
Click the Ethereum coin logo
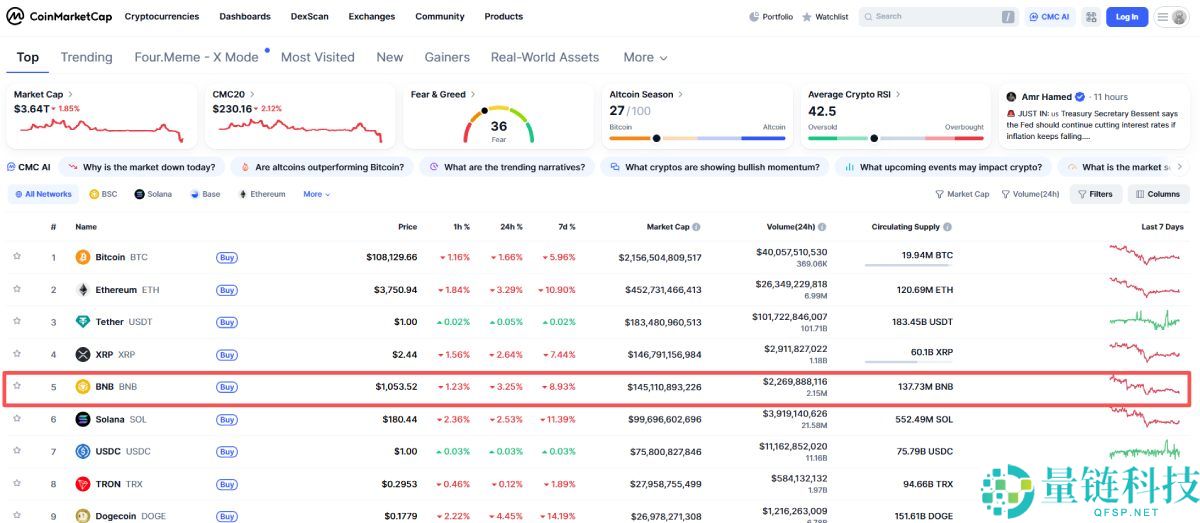click(x=83, y=290)
